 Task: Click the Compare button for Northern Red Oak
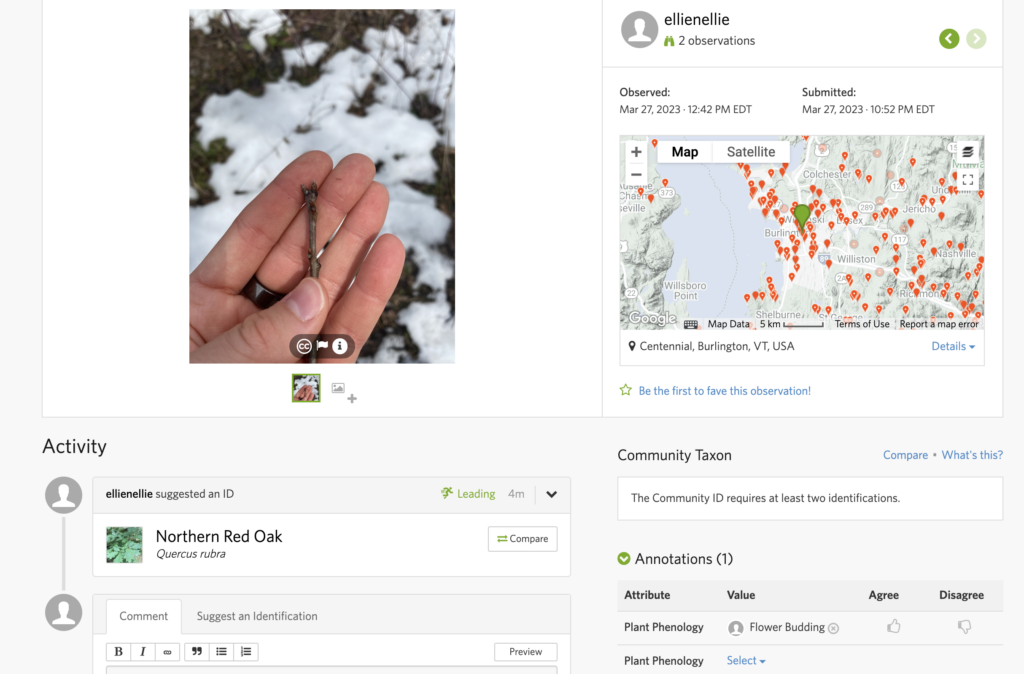[x=522, y=539]
